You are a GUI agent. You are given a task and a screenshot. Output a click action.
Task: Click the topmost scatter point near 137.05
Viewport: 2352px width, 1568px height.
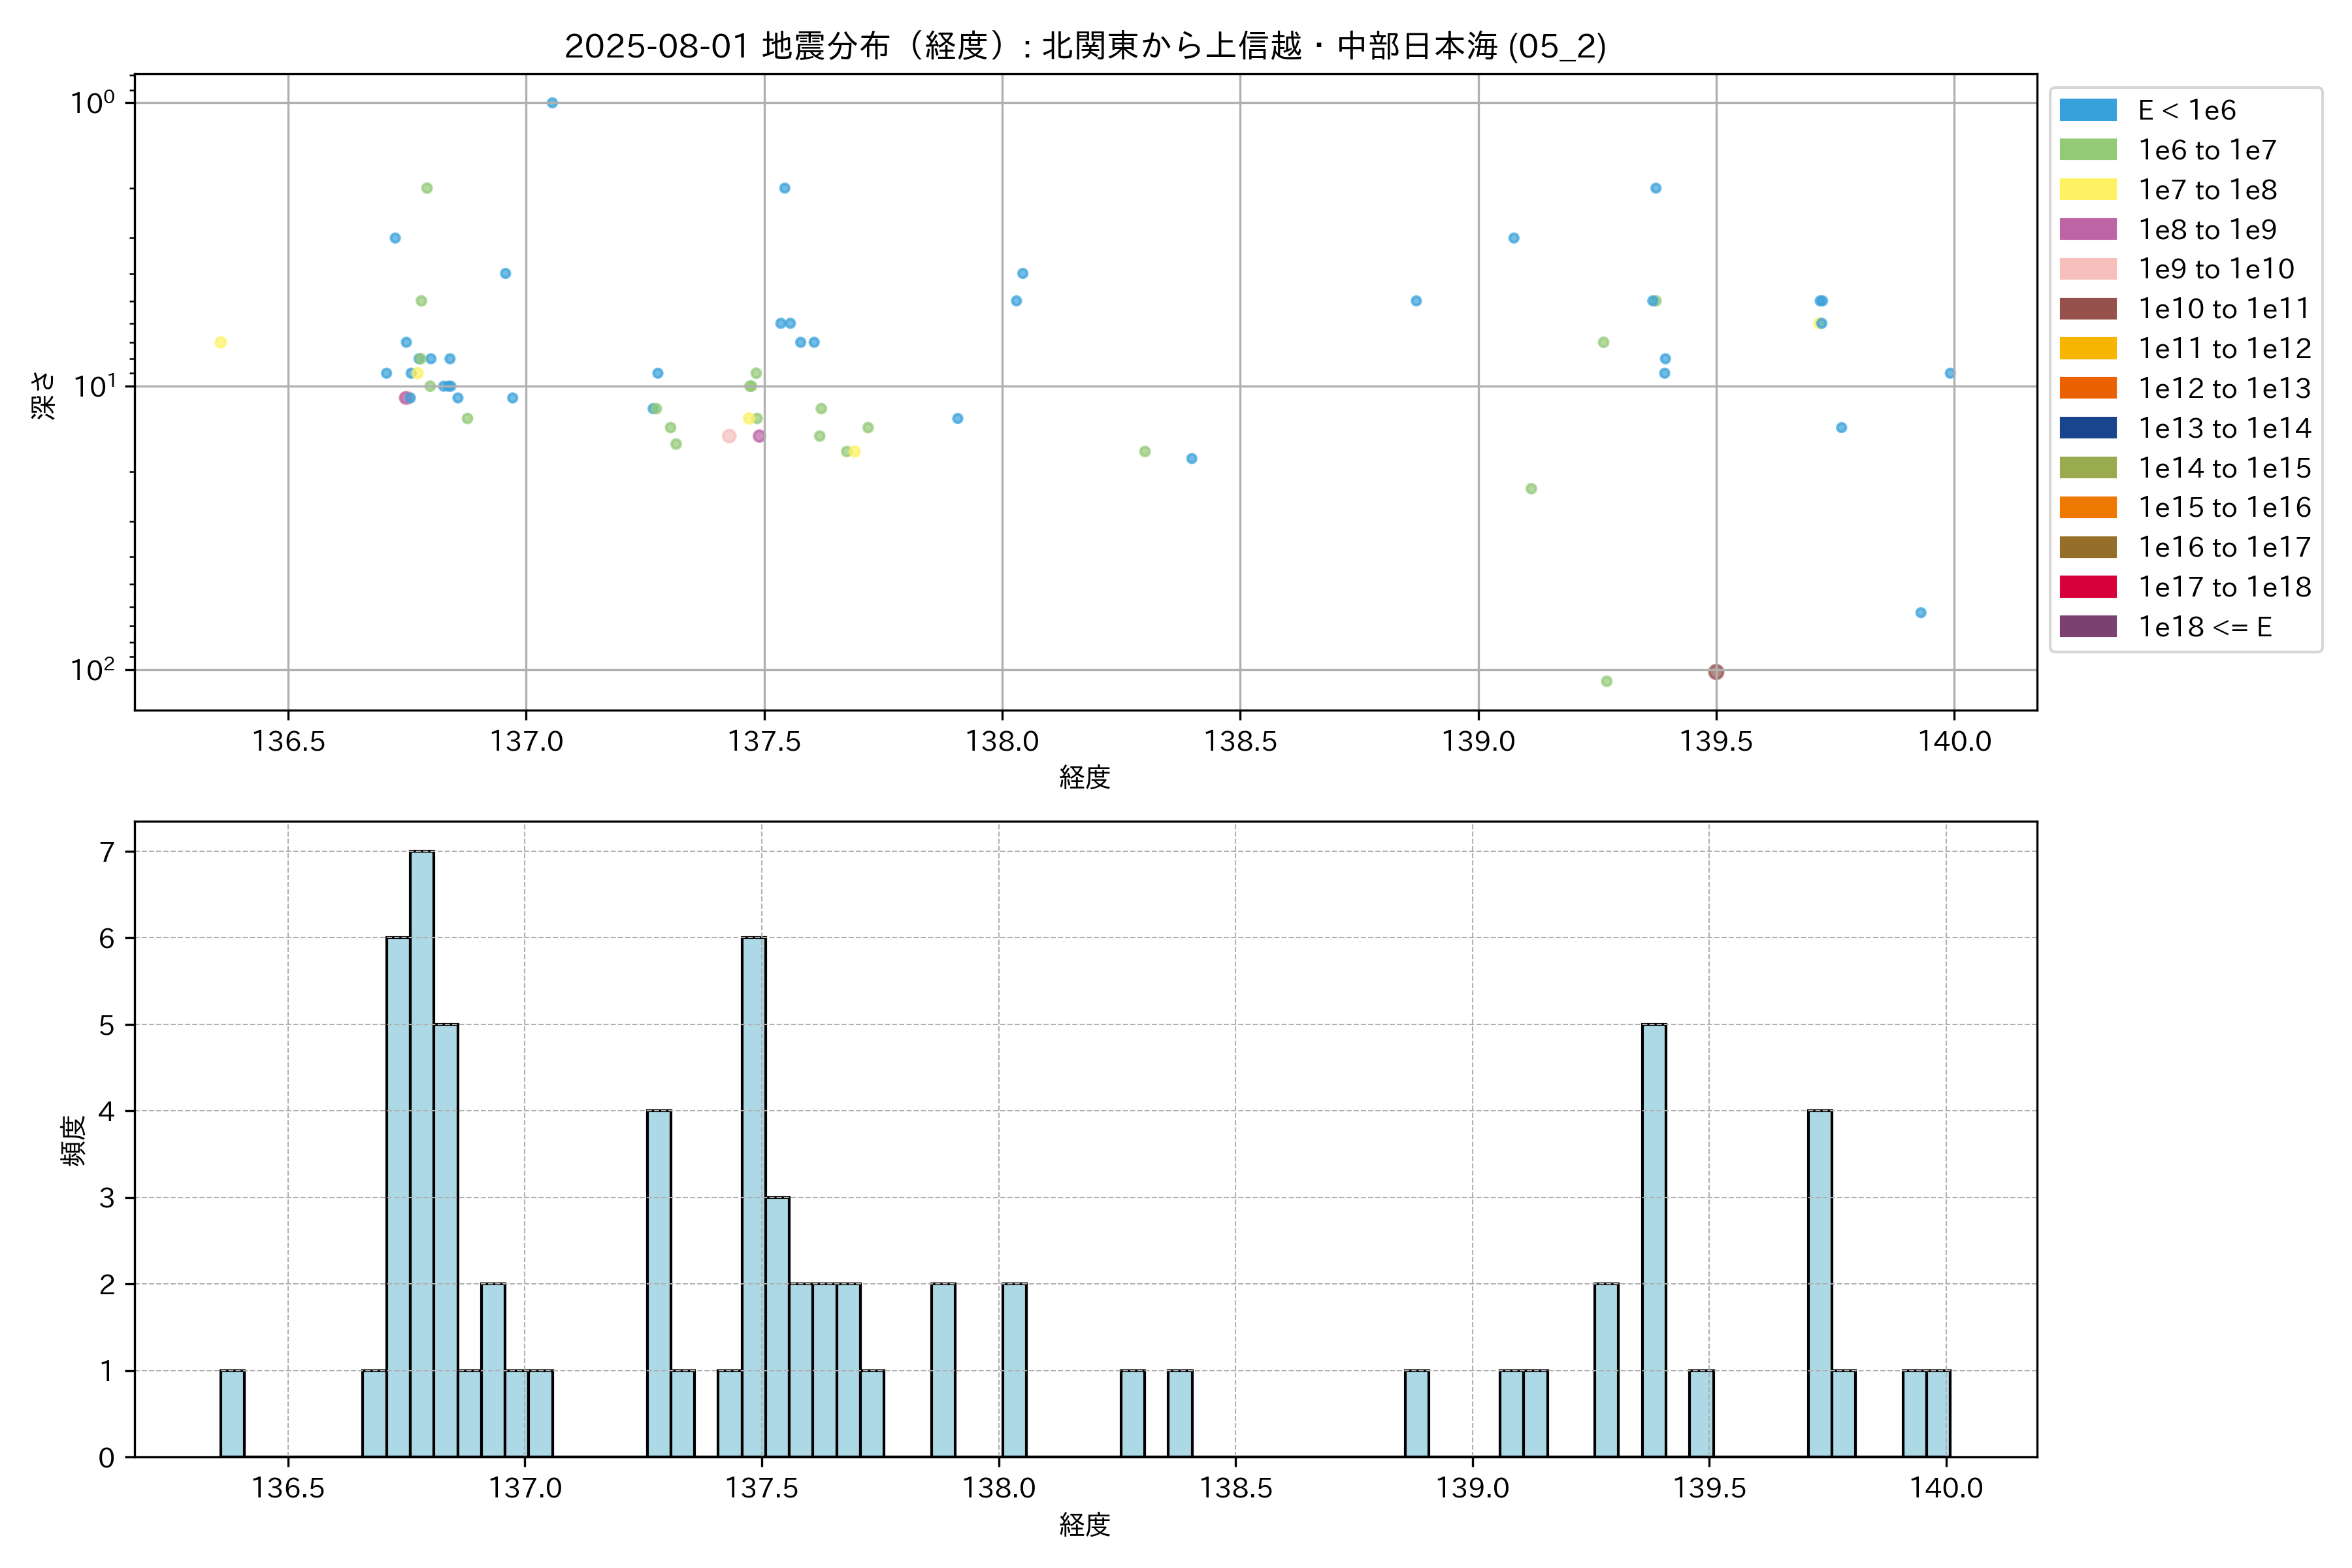552,103
